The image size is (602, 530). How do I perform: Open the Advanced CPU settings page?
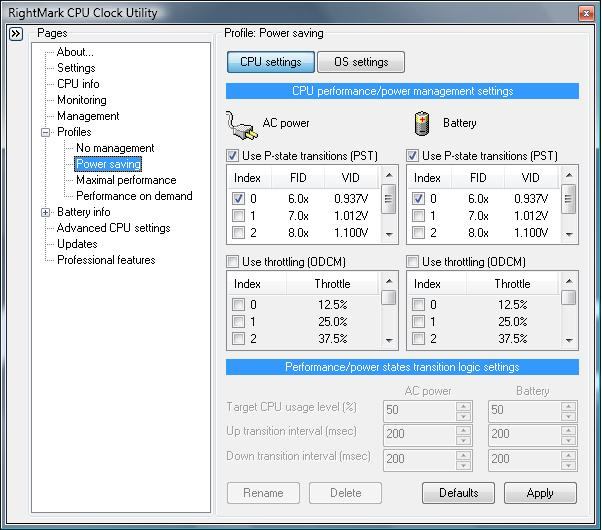point(114,228)
